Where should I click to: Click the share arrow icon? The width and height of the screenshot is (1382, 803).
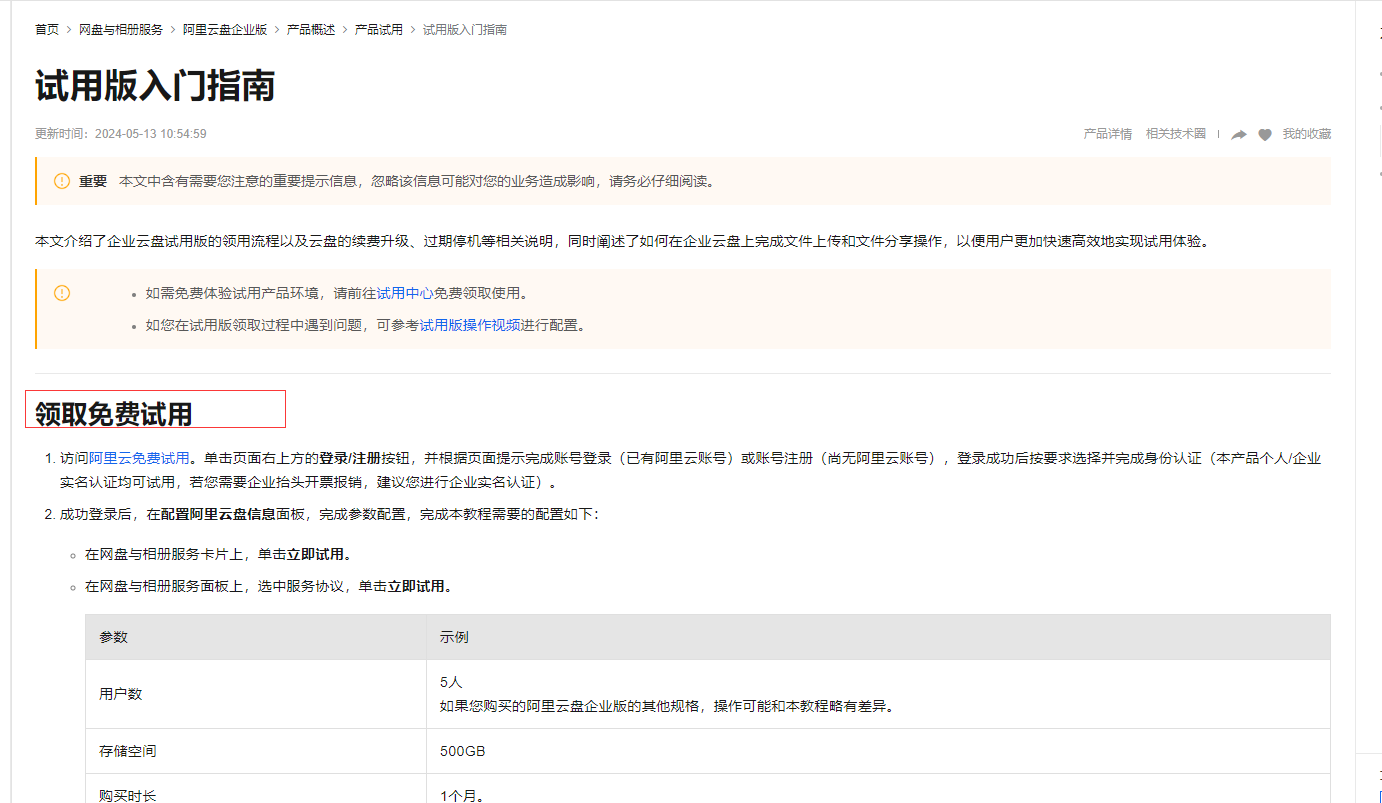pyautogui.click(x=1239, y=134)
